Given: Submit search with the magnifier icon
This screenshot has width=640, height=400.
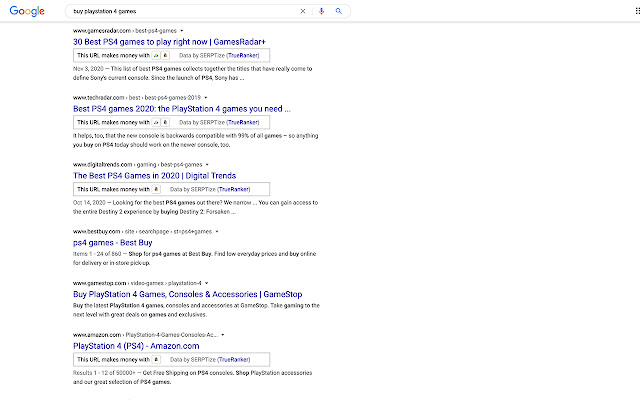Looking at the screenshot, I should 339,11.
